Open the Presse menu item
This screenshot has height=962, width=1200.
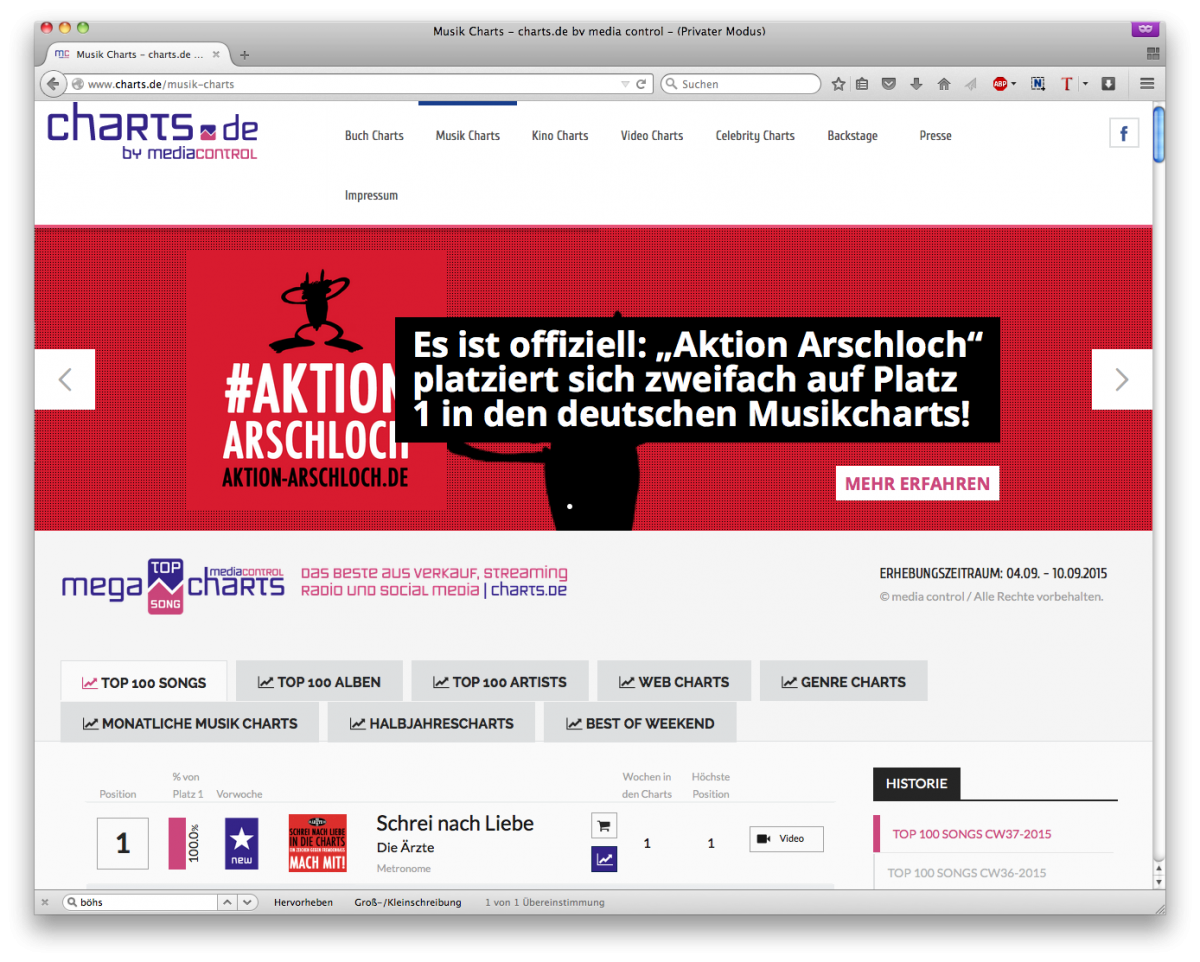pyautogui.click(x=936, y=136)
